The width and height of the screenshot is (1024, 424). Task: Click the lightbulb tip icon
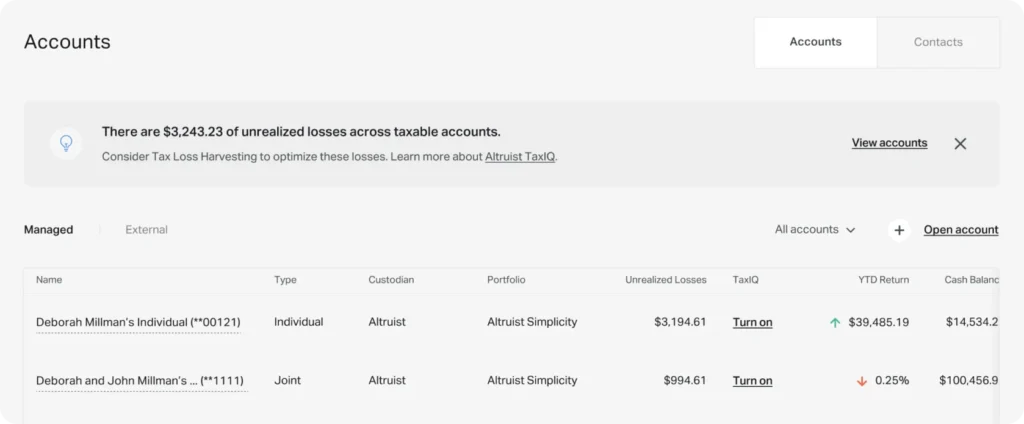pyautogui.click(x=66, y=143)
